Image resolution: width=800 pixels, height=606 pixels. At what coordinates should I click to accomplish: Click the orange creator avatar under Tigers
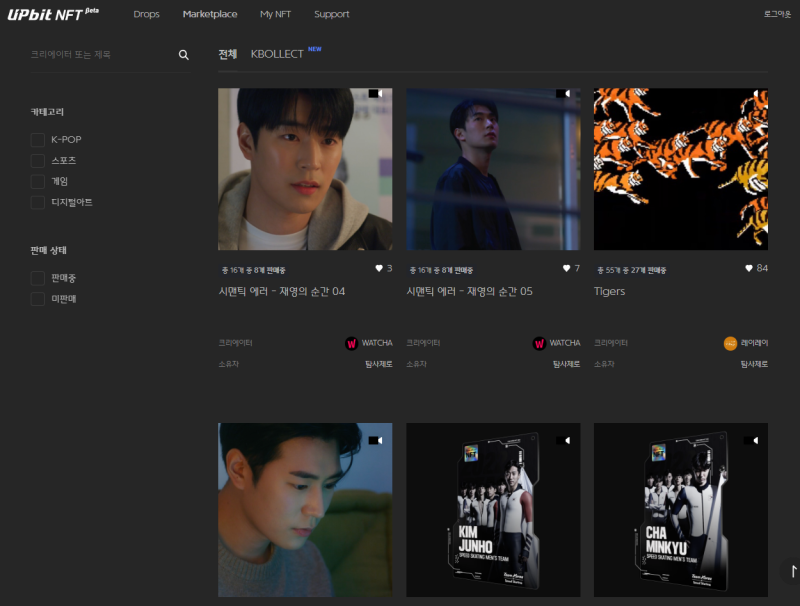click(x=731, y=343)
